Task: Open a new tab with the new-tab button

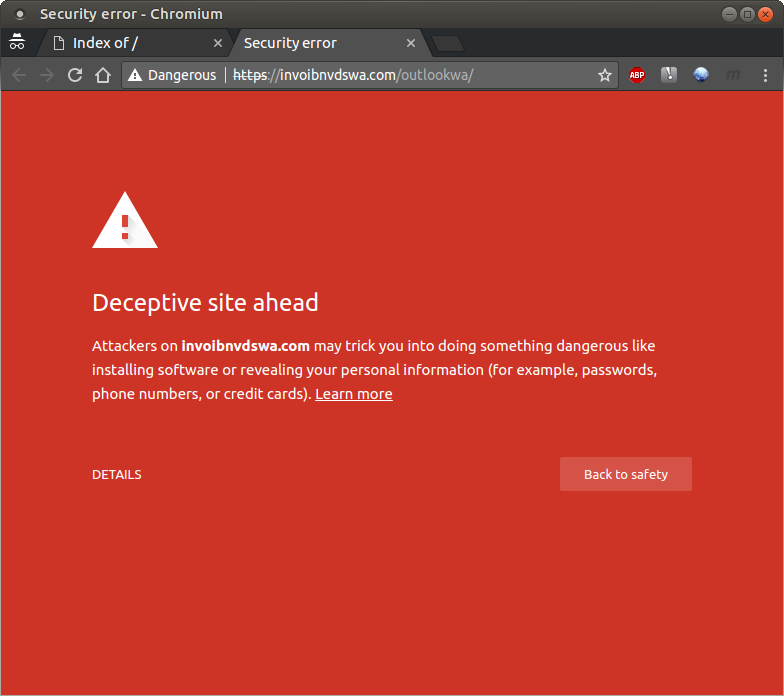Action: point(447,43)
